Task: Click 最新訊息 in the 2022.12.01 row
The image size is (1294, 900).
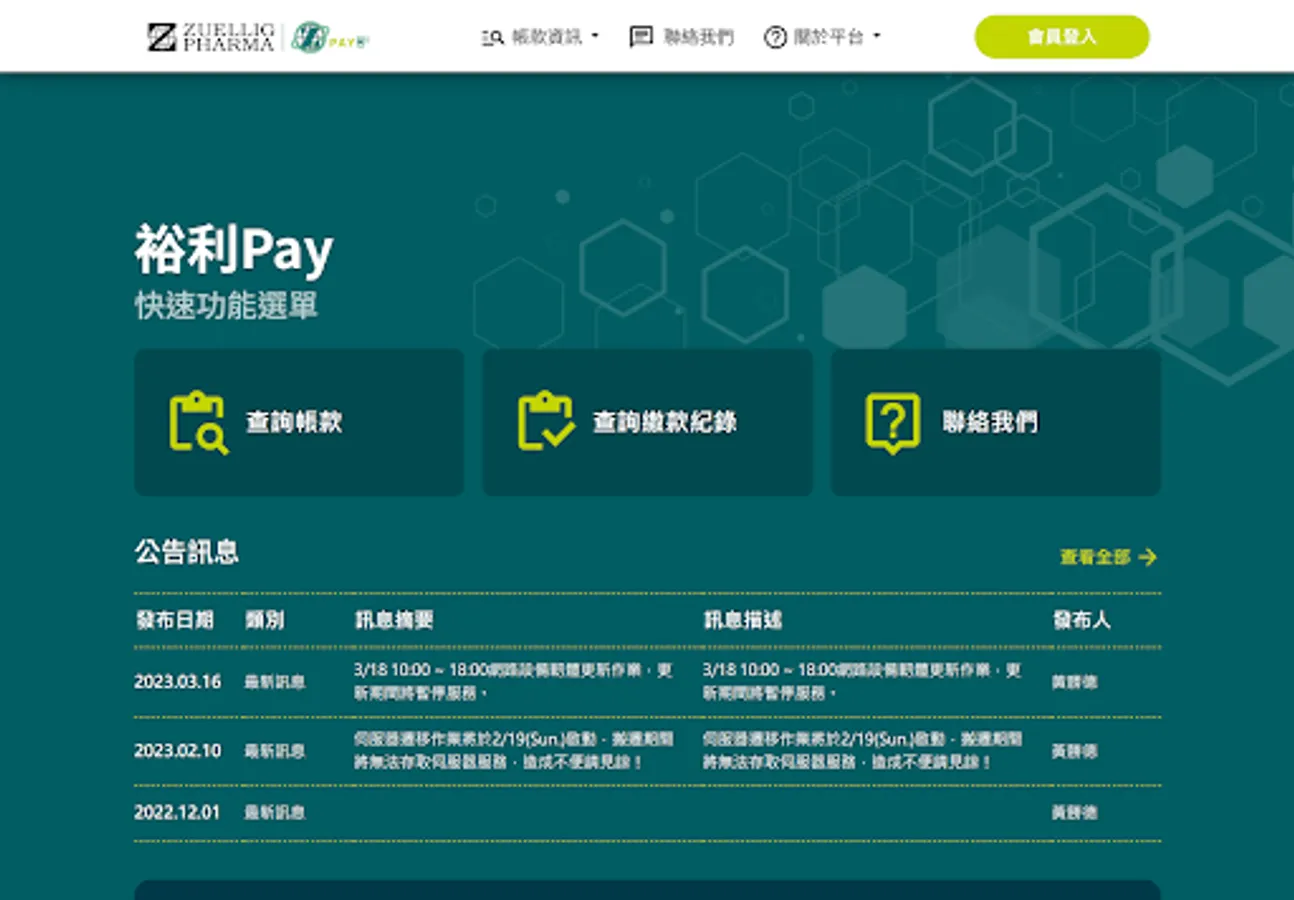Action: [x=275, y=813]
